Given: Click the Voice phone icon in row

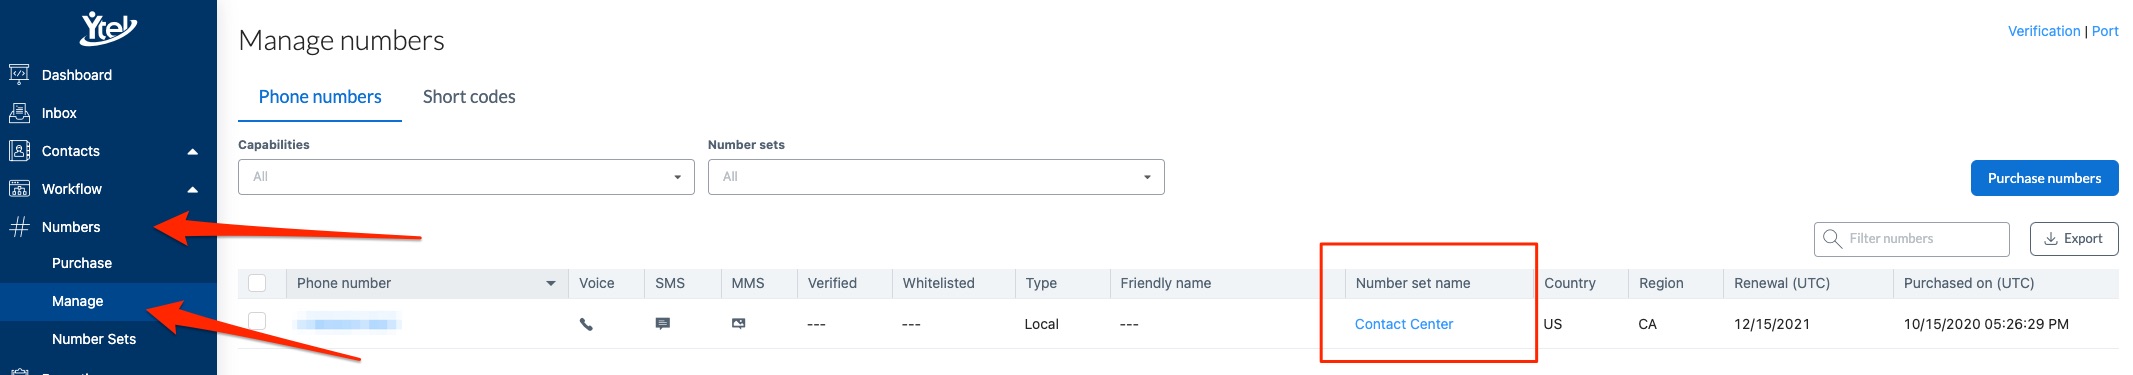Looking at the screenshot, I should [x=586, y=324].
